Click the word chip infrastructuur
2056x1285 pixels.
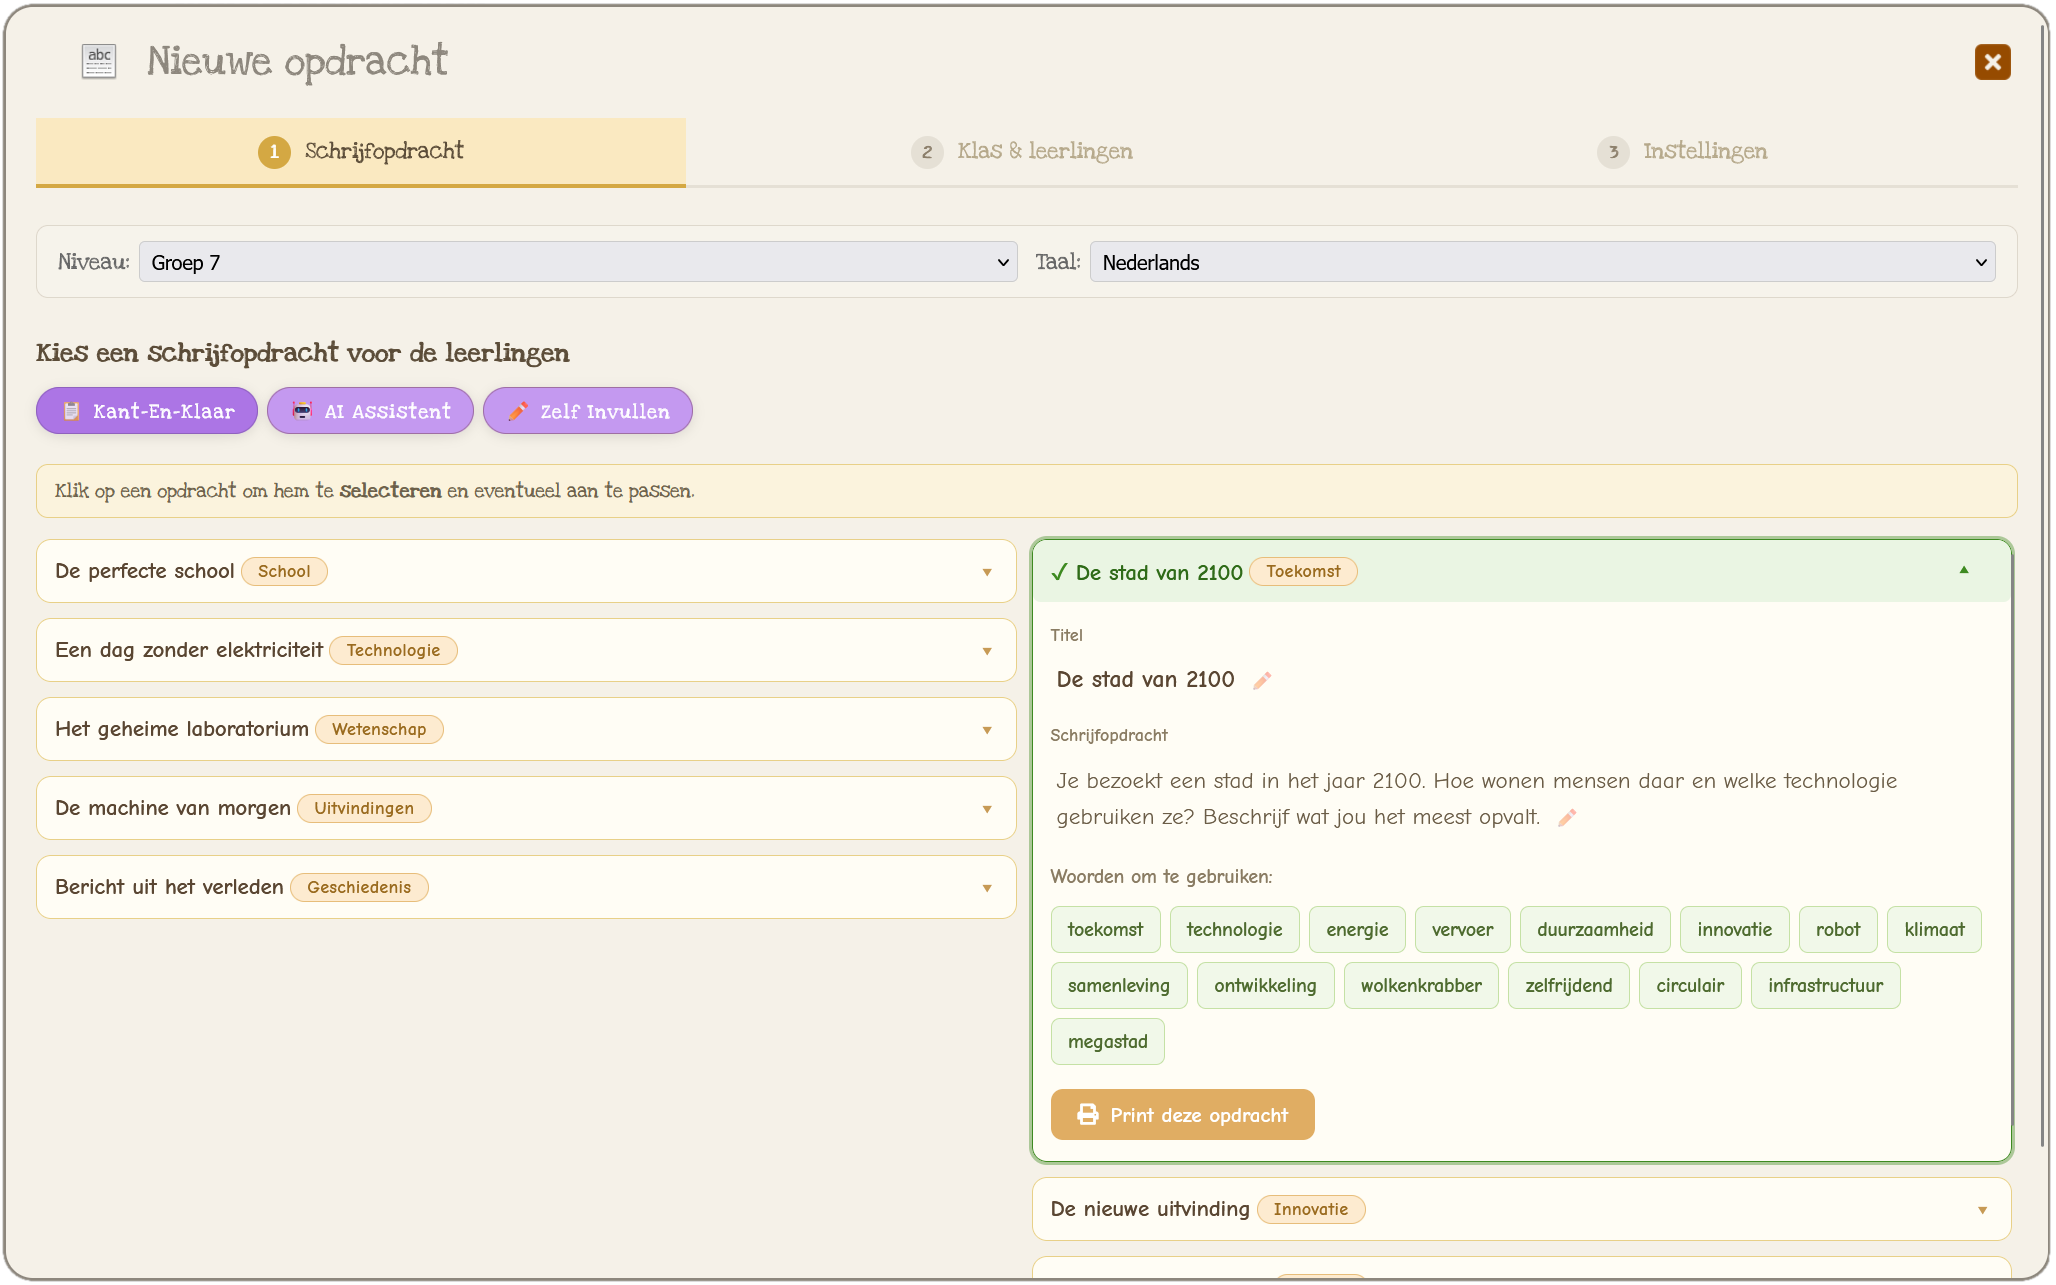(x=1825, y=986)
